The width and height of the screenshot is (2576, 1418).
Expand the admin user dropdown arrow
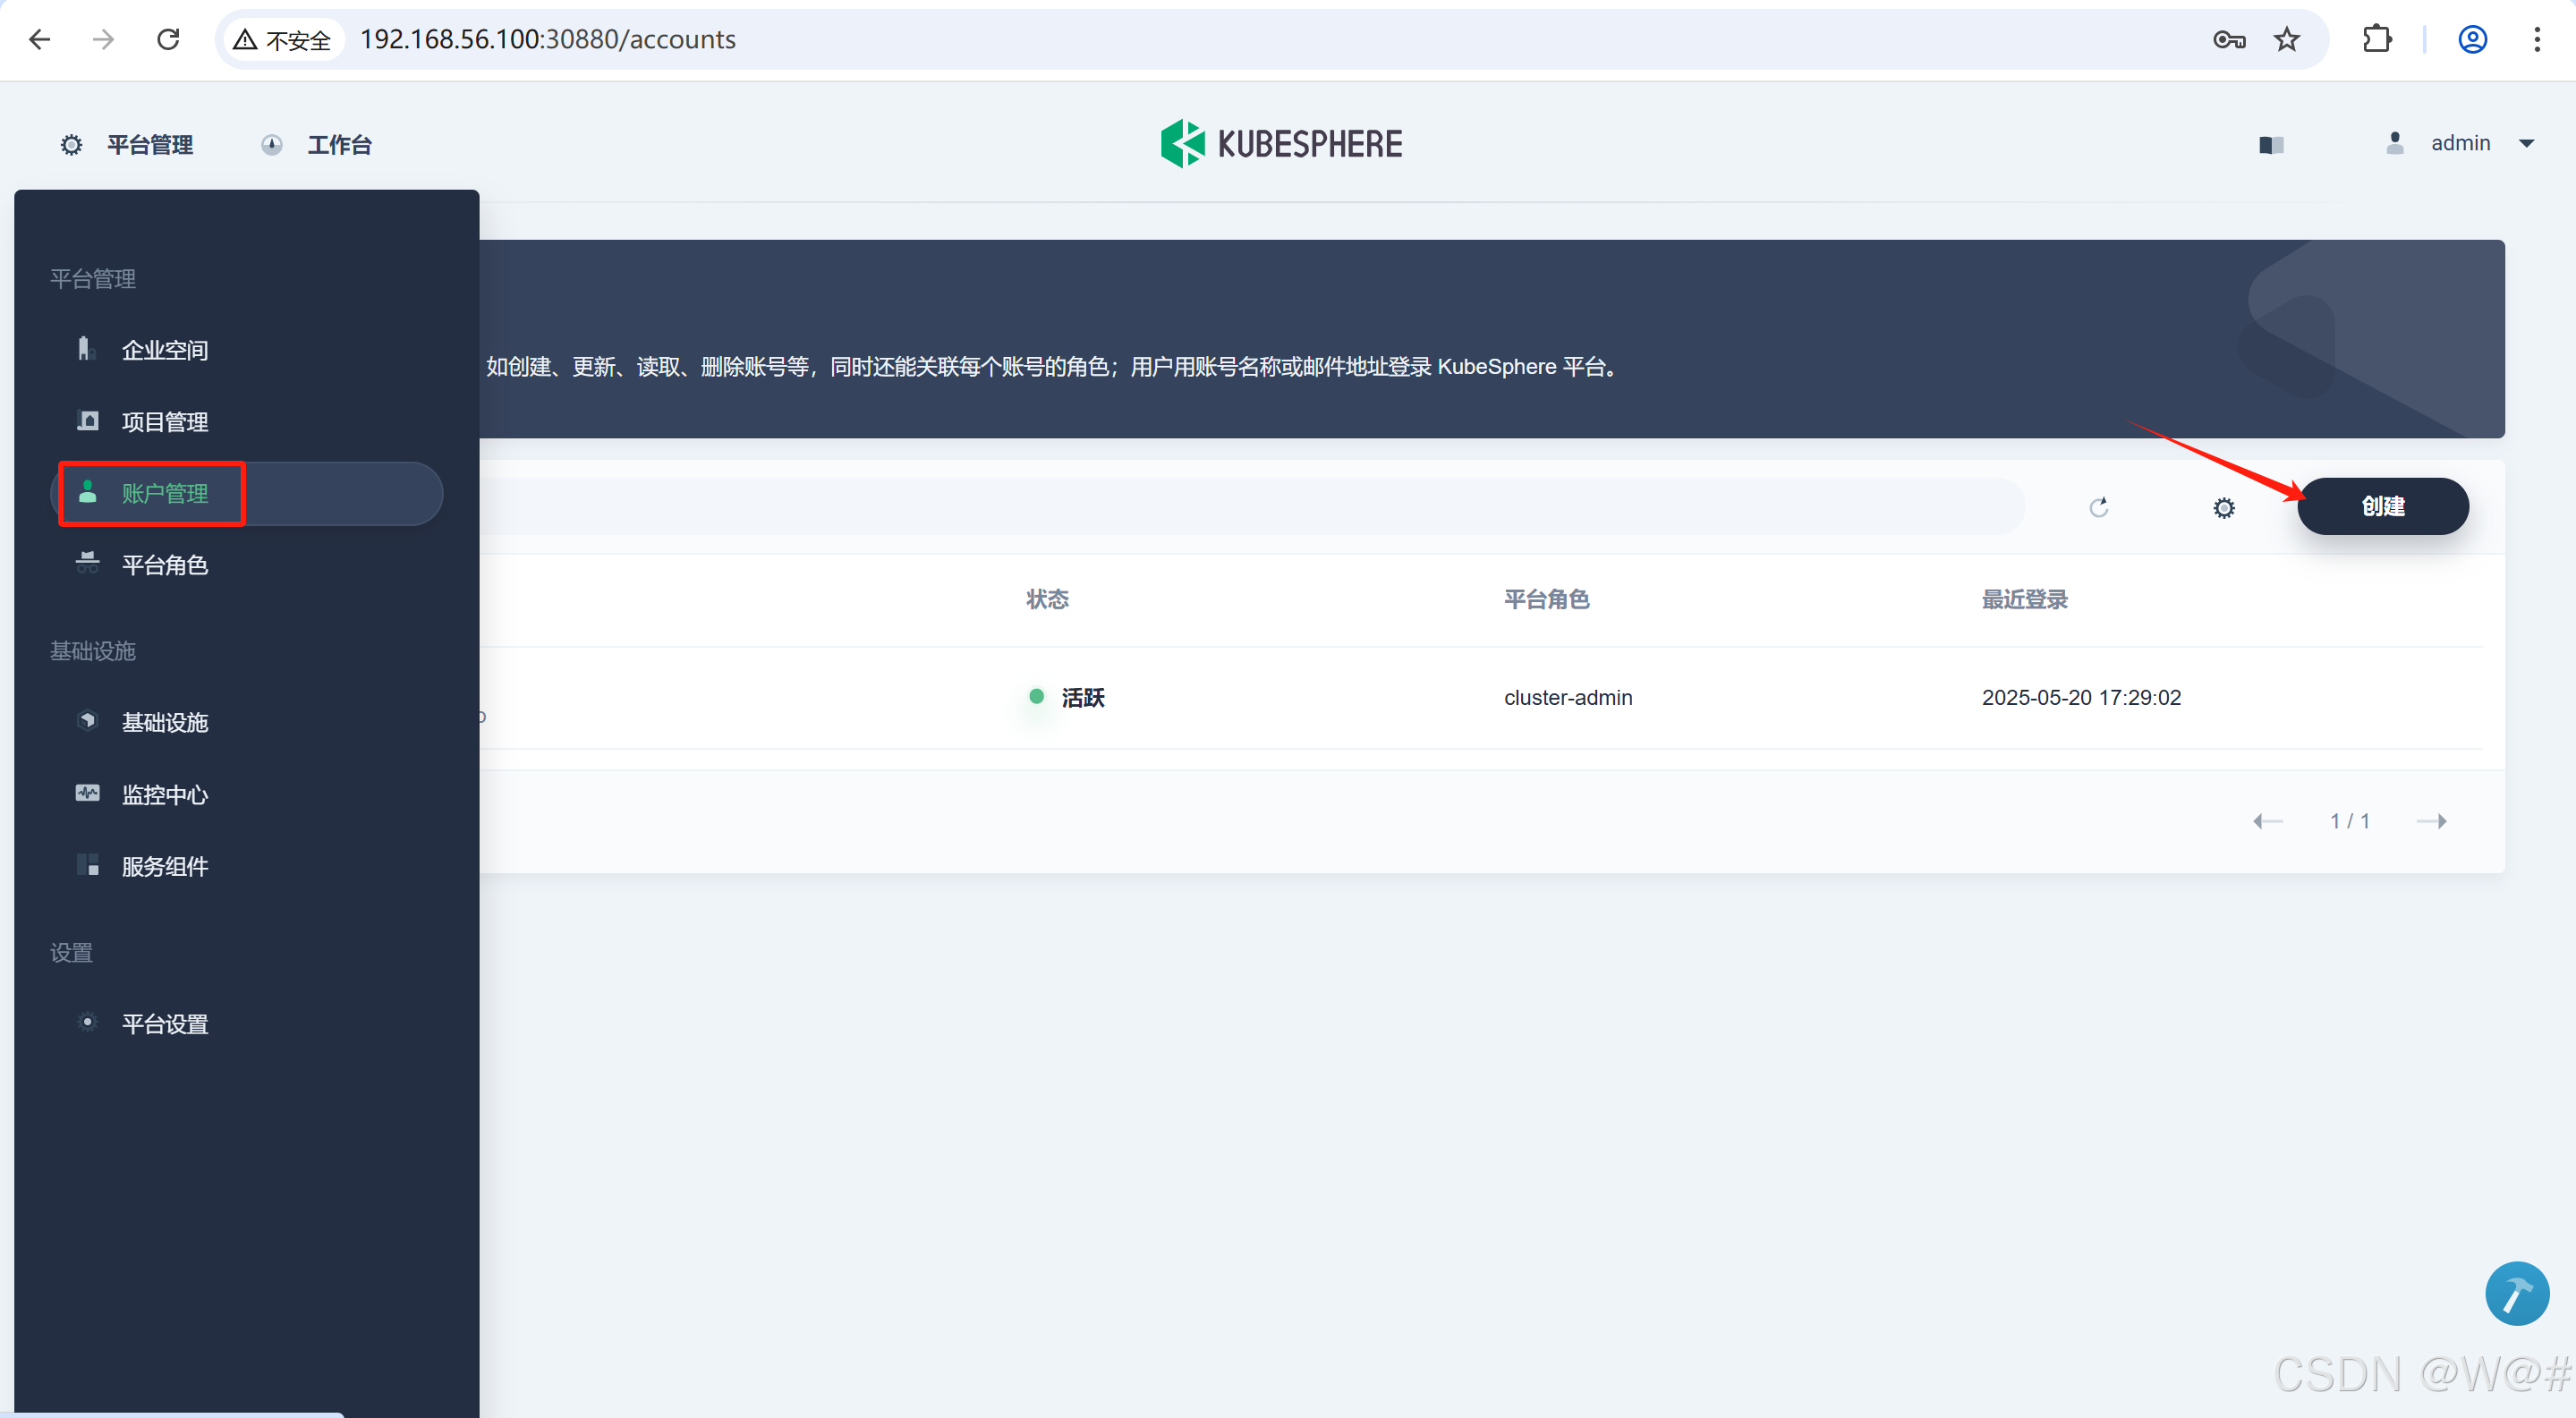pos(2527,144)
